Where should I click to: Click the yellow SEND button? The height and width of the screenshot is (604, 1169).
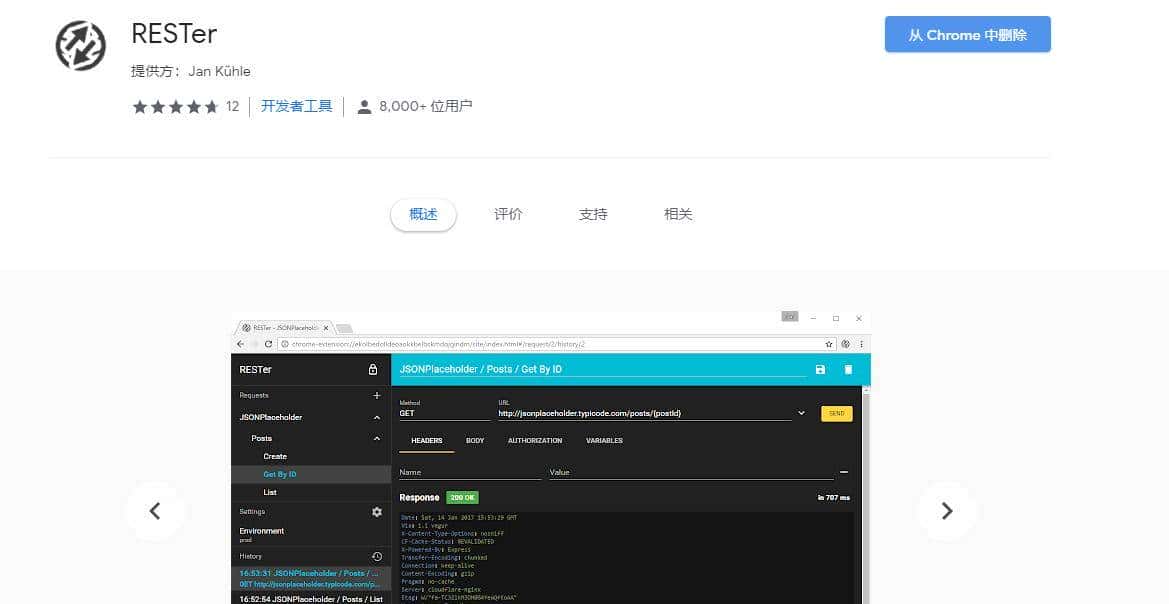coord(836,413)
